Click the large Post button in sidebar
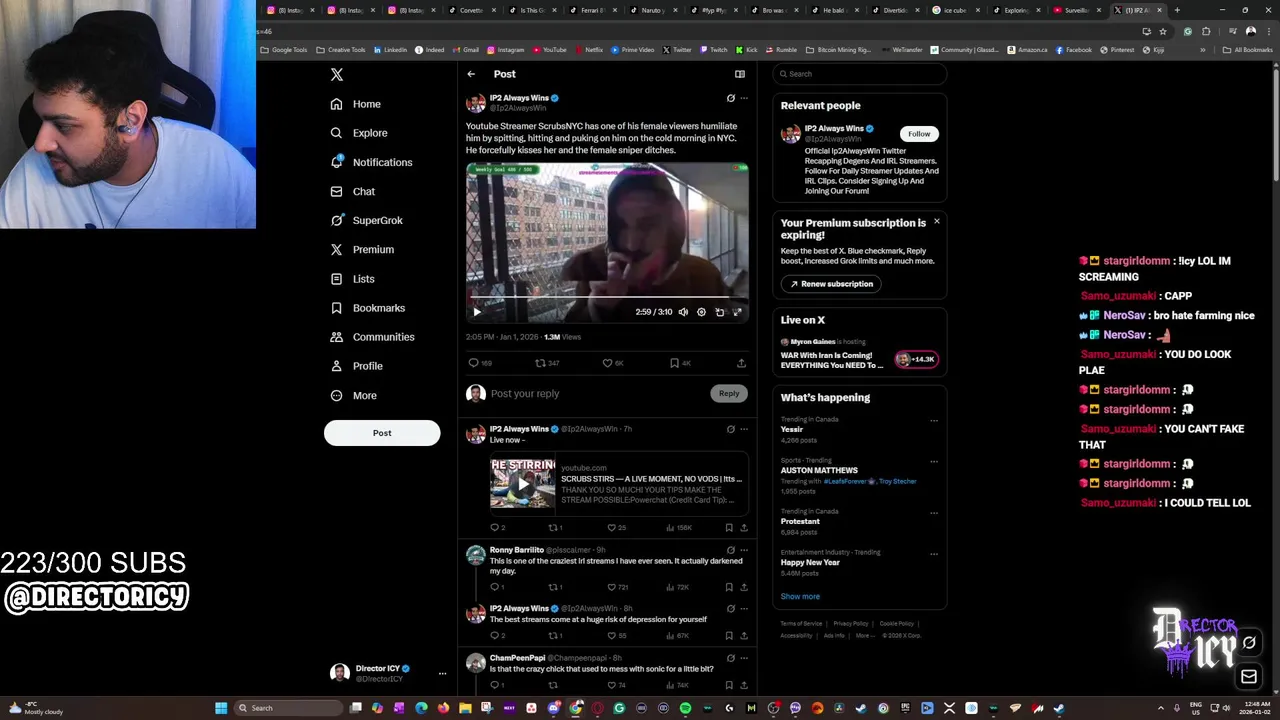The height and width of the screenshot is (720, 1280). tap(382, 433)
